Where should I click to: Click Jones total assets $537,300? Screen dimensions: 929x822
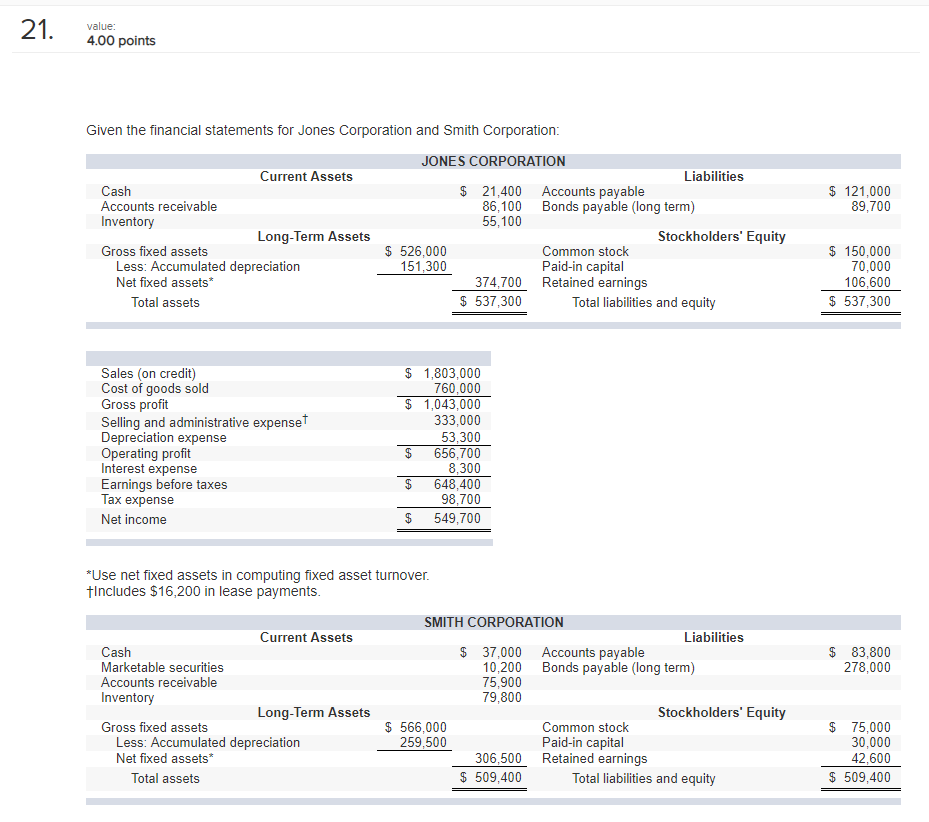491,302
